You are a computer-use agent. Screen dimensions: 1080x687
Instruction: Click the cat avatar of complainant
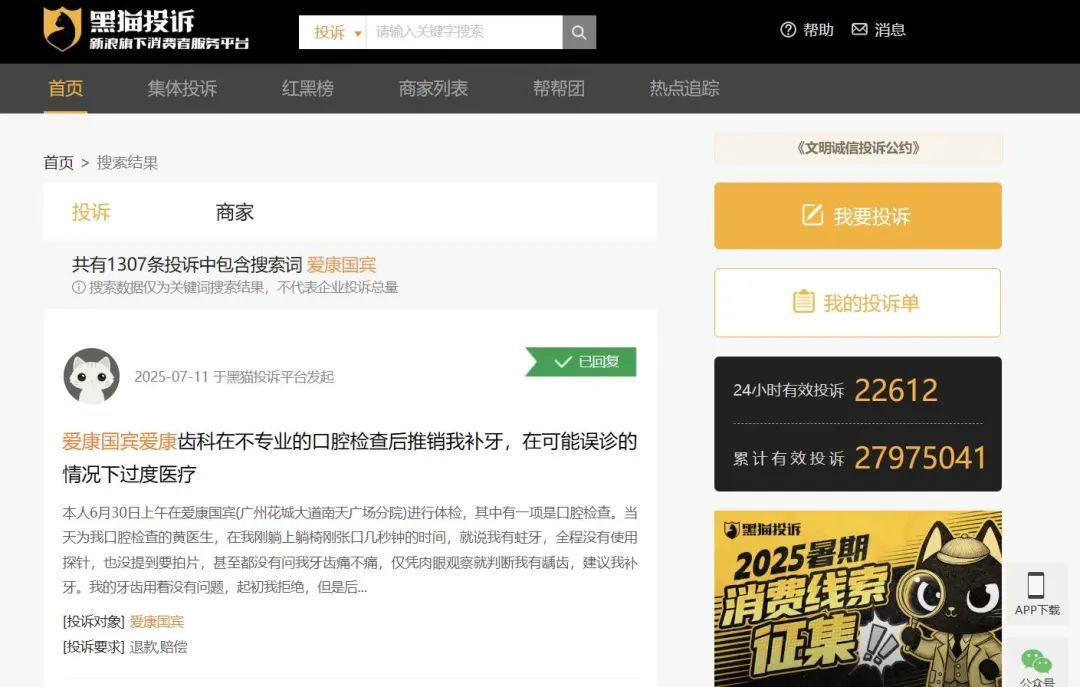point(92,376)
